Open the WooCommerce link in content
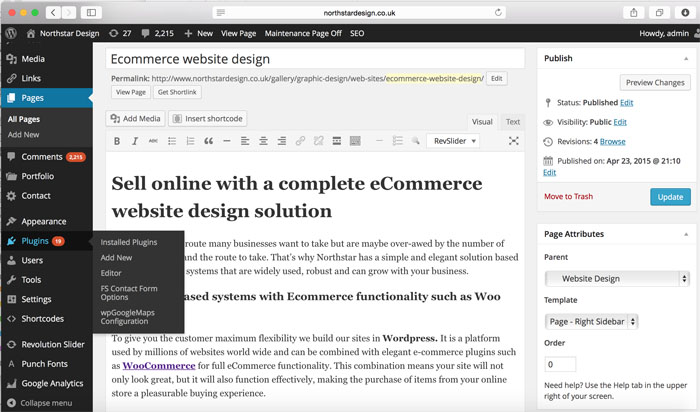This screenshot has width=700, height=412. click(x=159, y=366)
